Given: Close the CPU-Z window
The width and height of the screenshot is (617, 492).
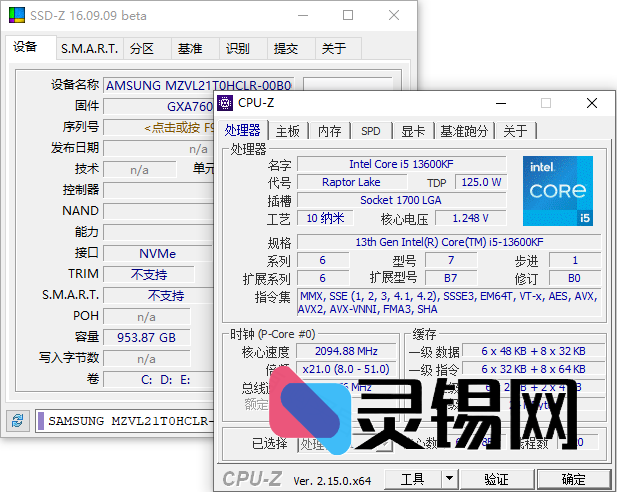Looking at the screenshot, I should 592,103.
